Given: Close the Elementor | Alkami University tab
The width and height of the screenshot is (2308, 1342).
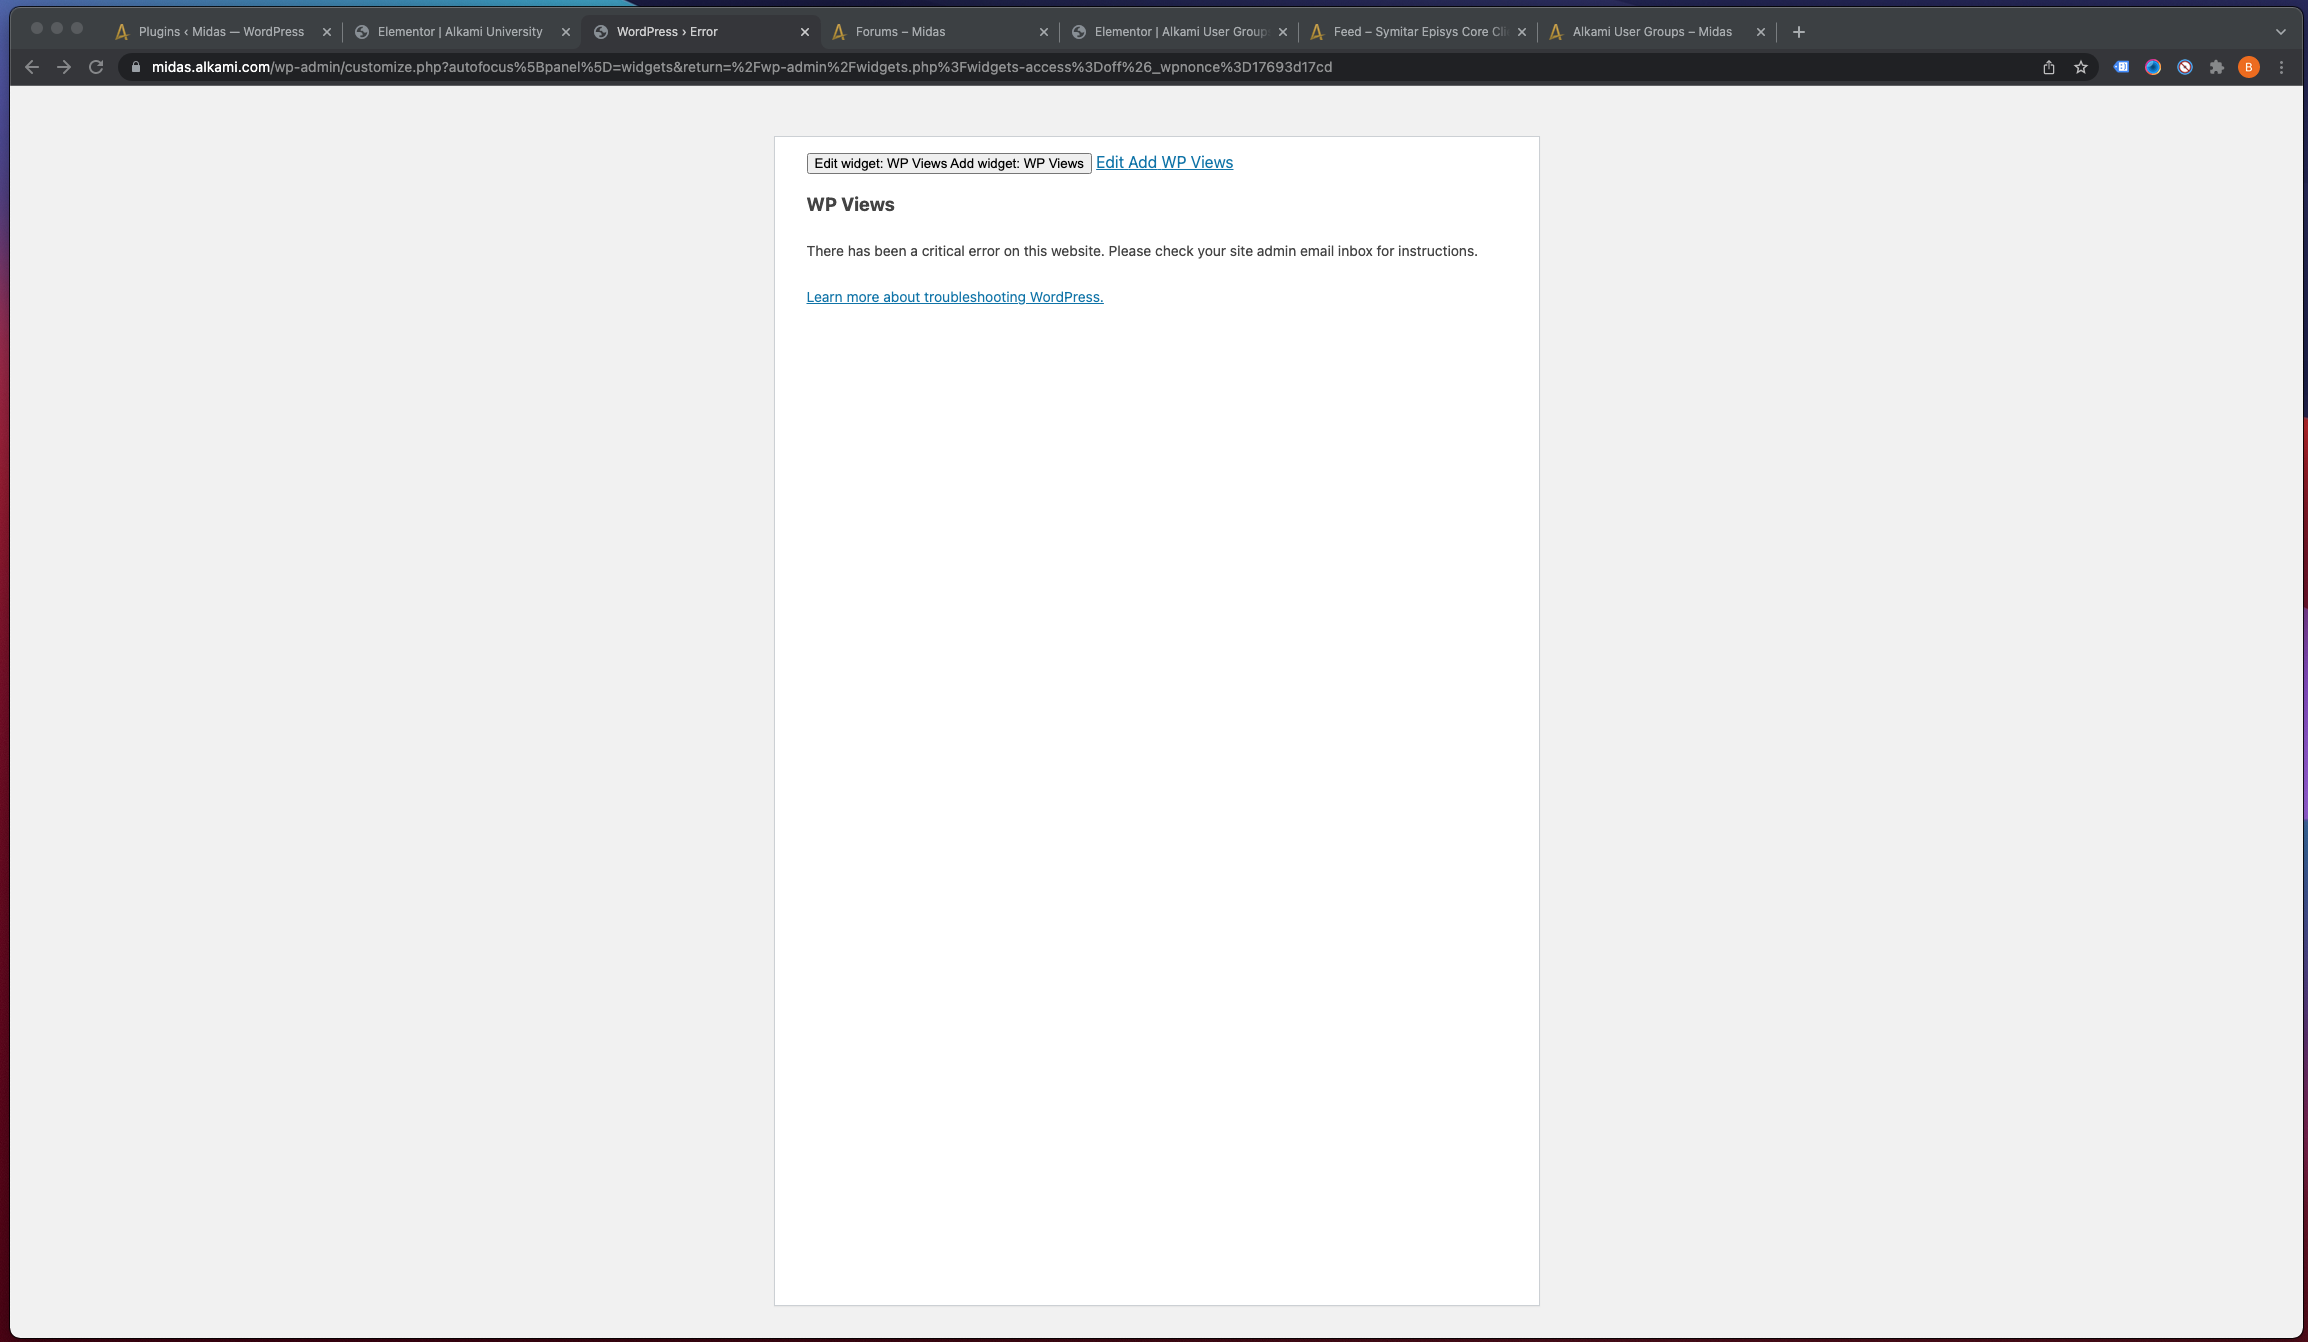Looking at the screenshot, I should 566,32.
